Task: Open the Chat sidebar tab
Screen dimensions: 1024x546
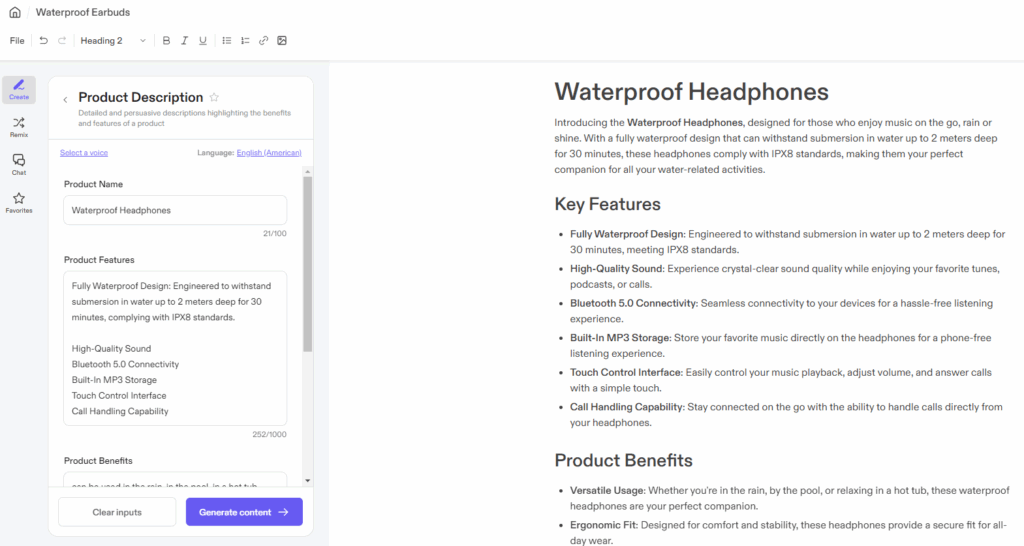Action: (x=19, y=165)
